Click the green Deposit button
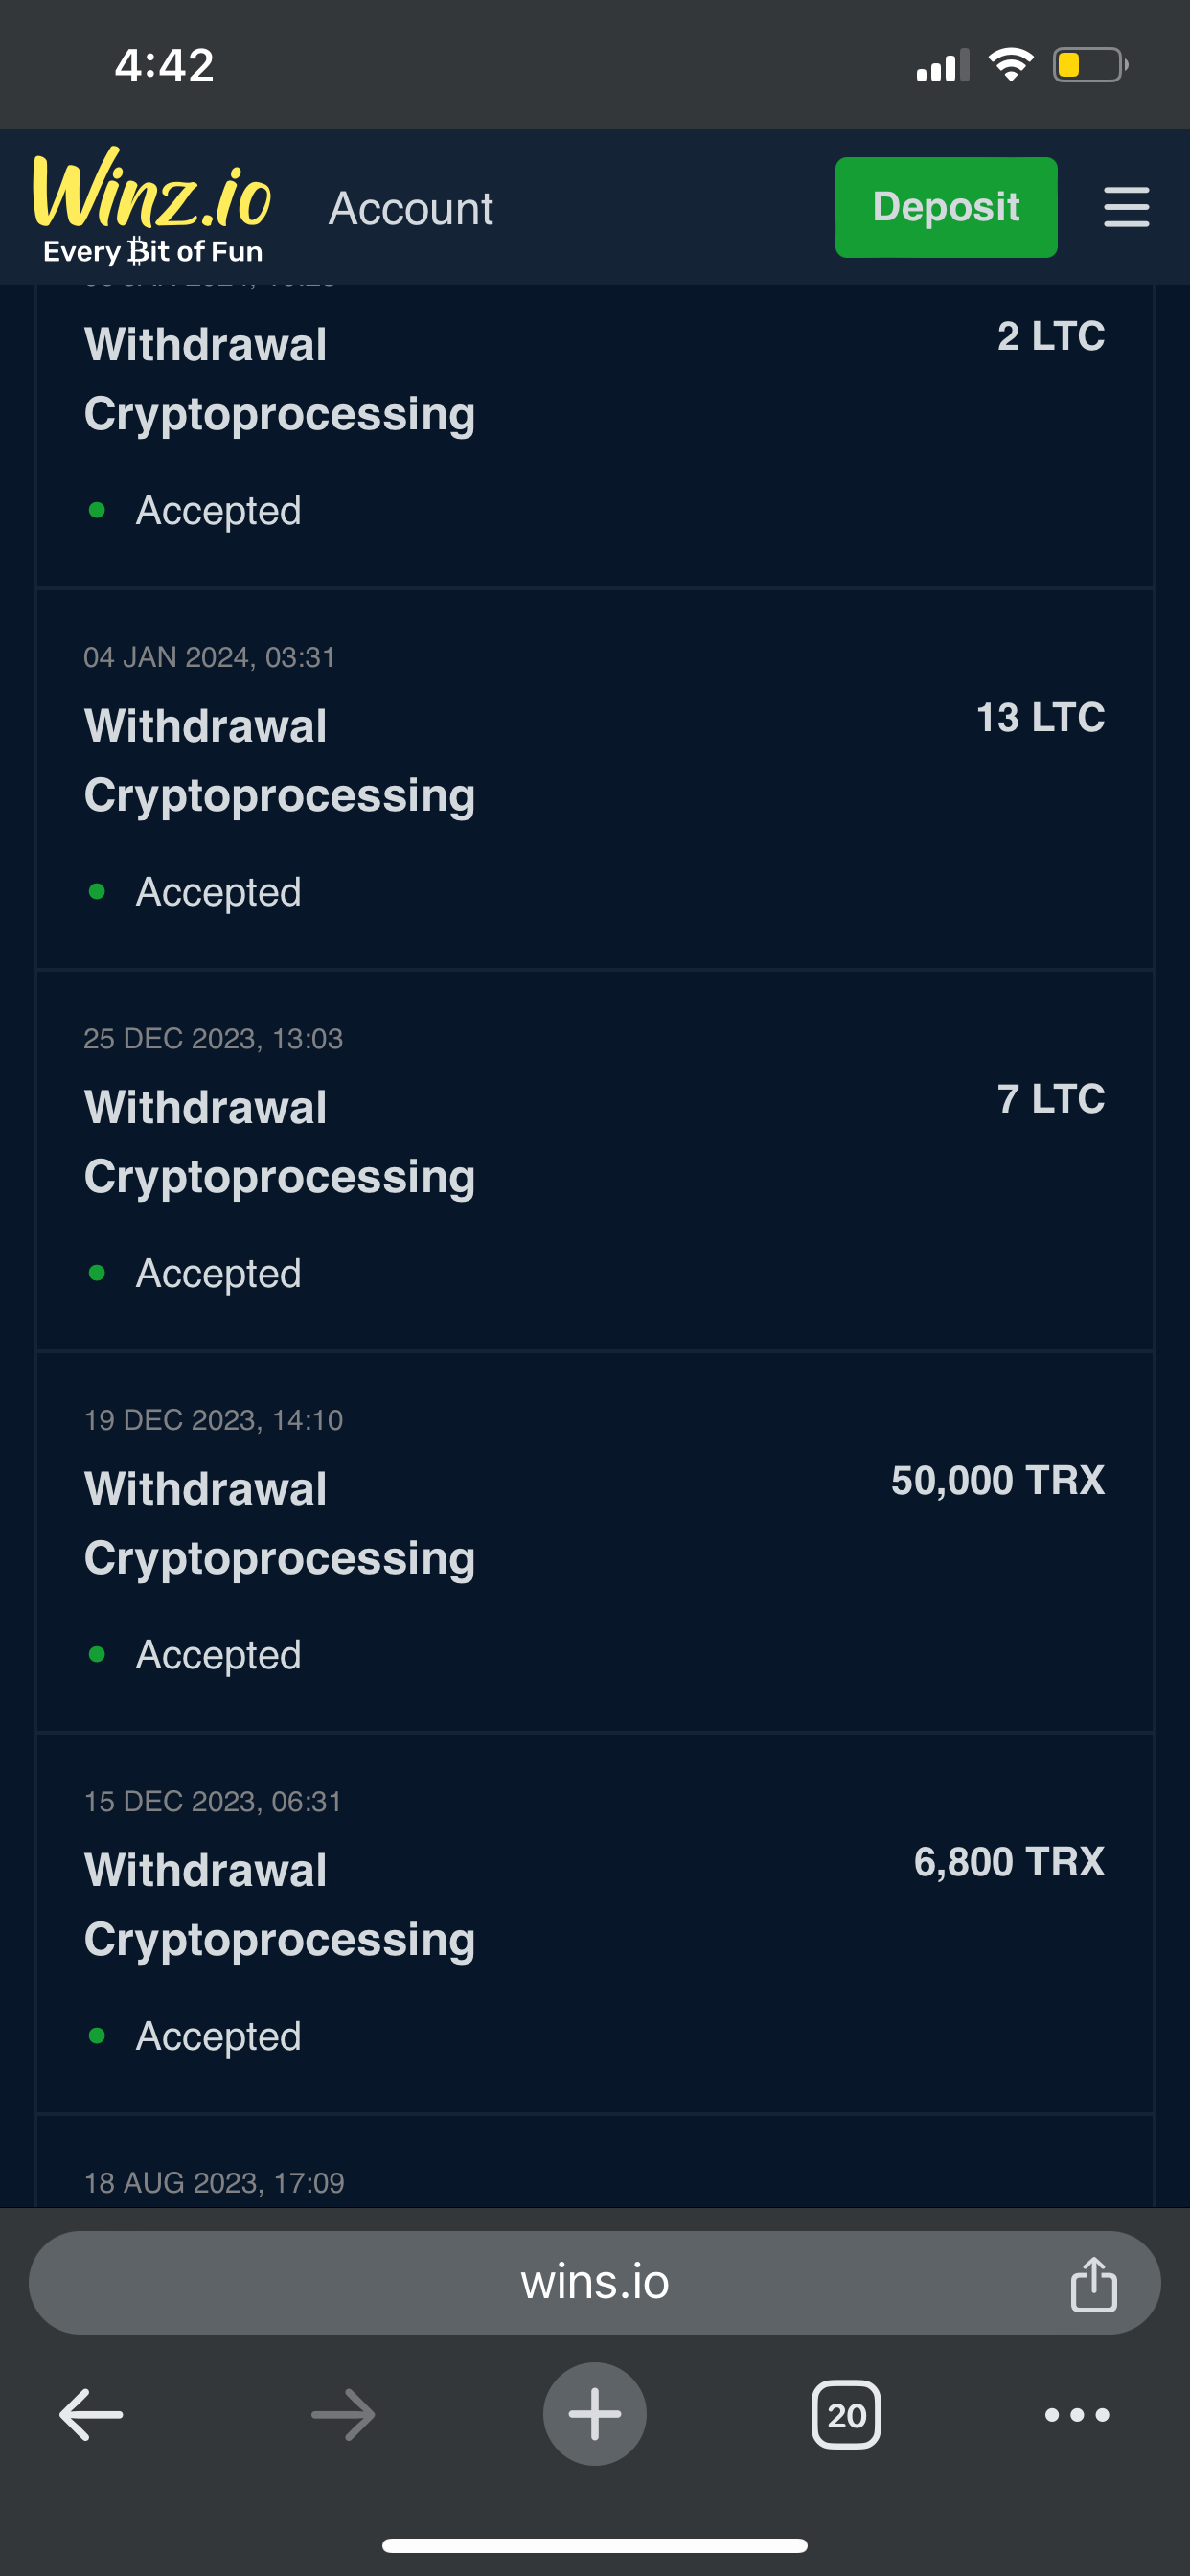Image resolution: width=1190 pixels, height=2576 pixels. 946,207
